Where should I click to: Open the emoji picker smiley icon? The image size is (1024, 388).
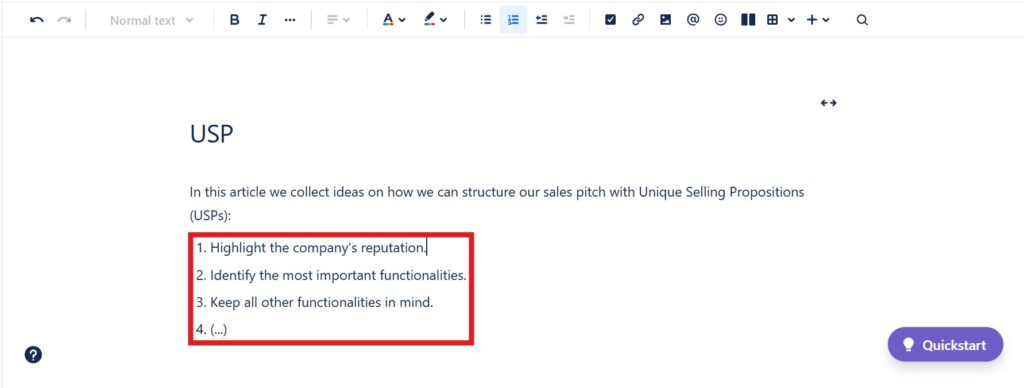[x=720, y=20]
